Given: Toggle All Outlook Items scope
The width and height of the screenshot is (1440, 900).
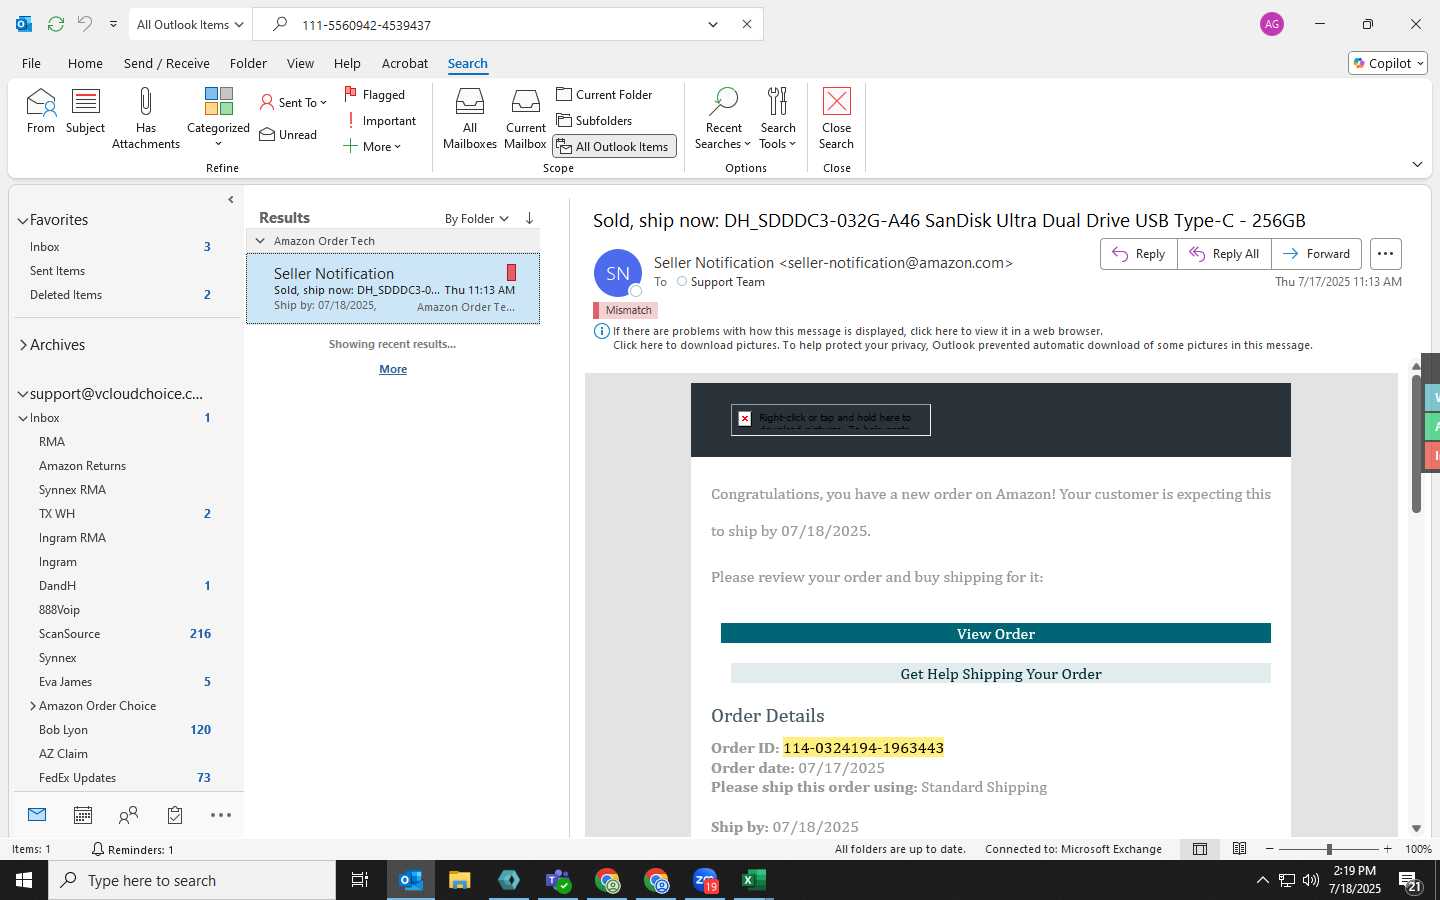Looking at the screenshot, I should [x=614, y=146].
